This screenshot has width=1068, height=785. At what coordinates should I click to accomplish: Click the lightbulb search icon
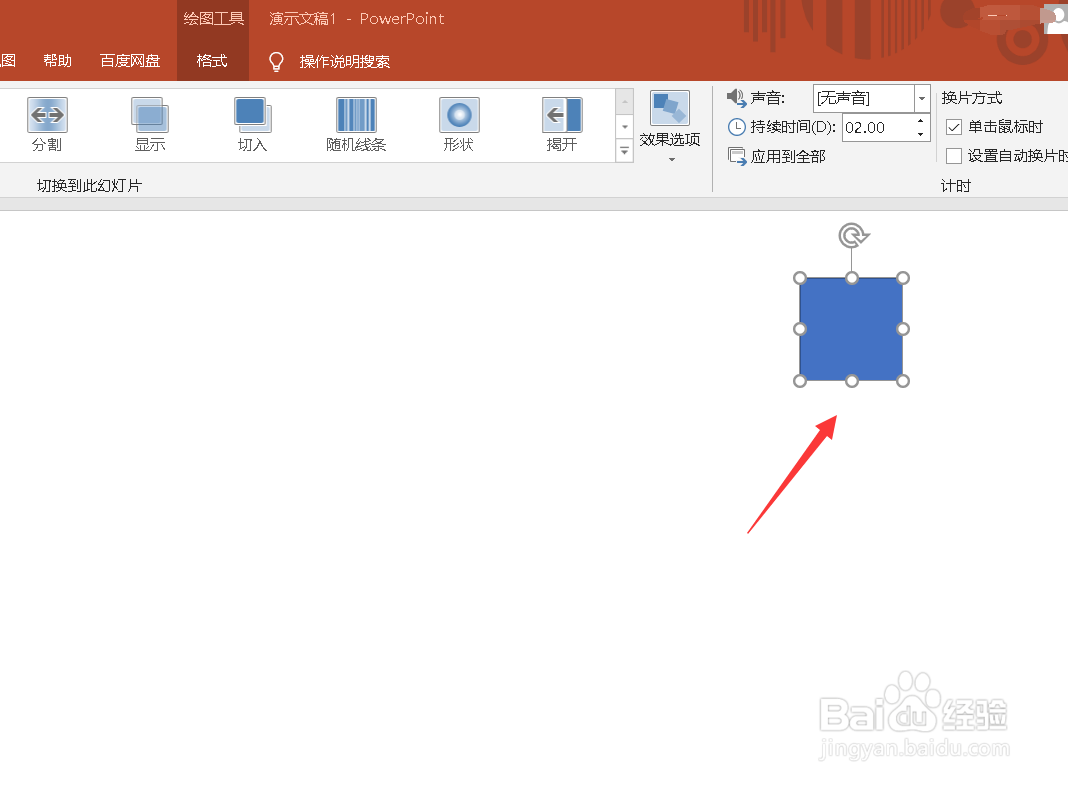[276, 62]
